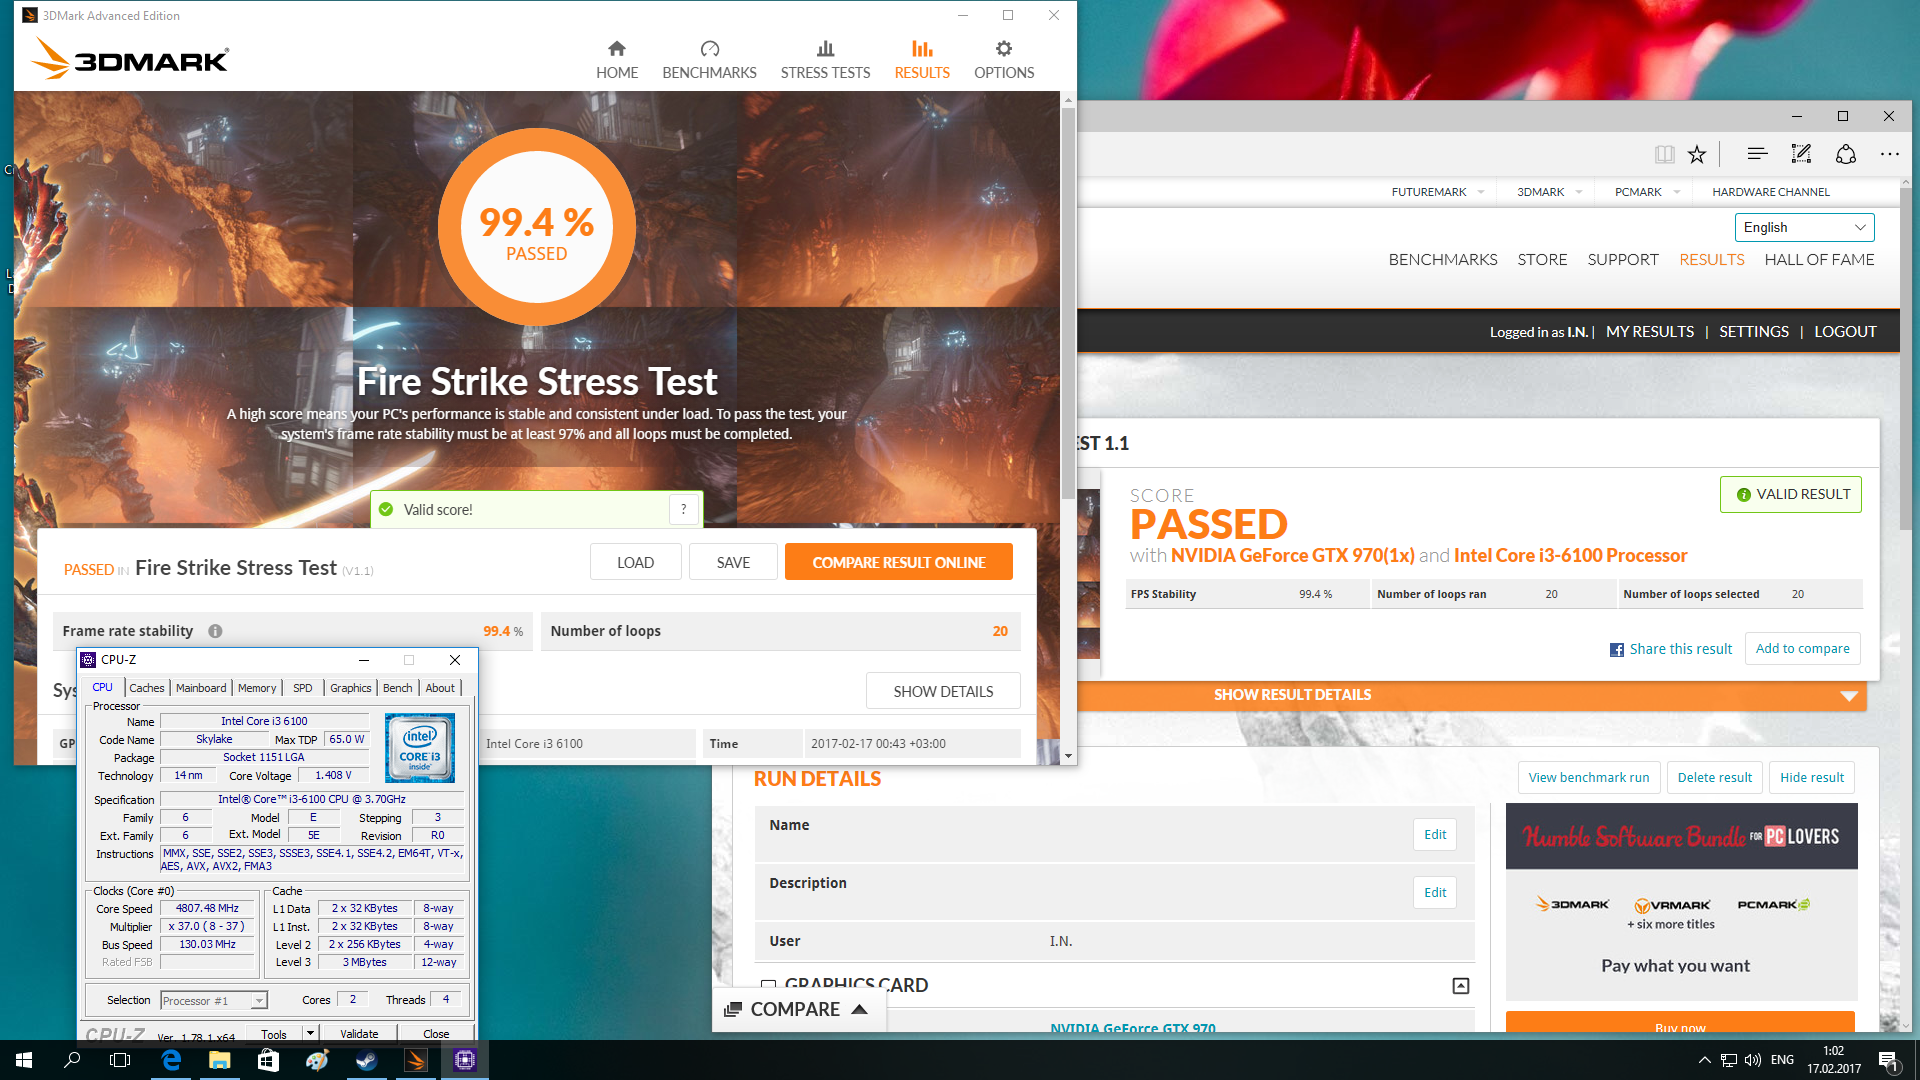Open Steam from the taskbar
This screenshot has width=1920, height=1080.
366,1060
